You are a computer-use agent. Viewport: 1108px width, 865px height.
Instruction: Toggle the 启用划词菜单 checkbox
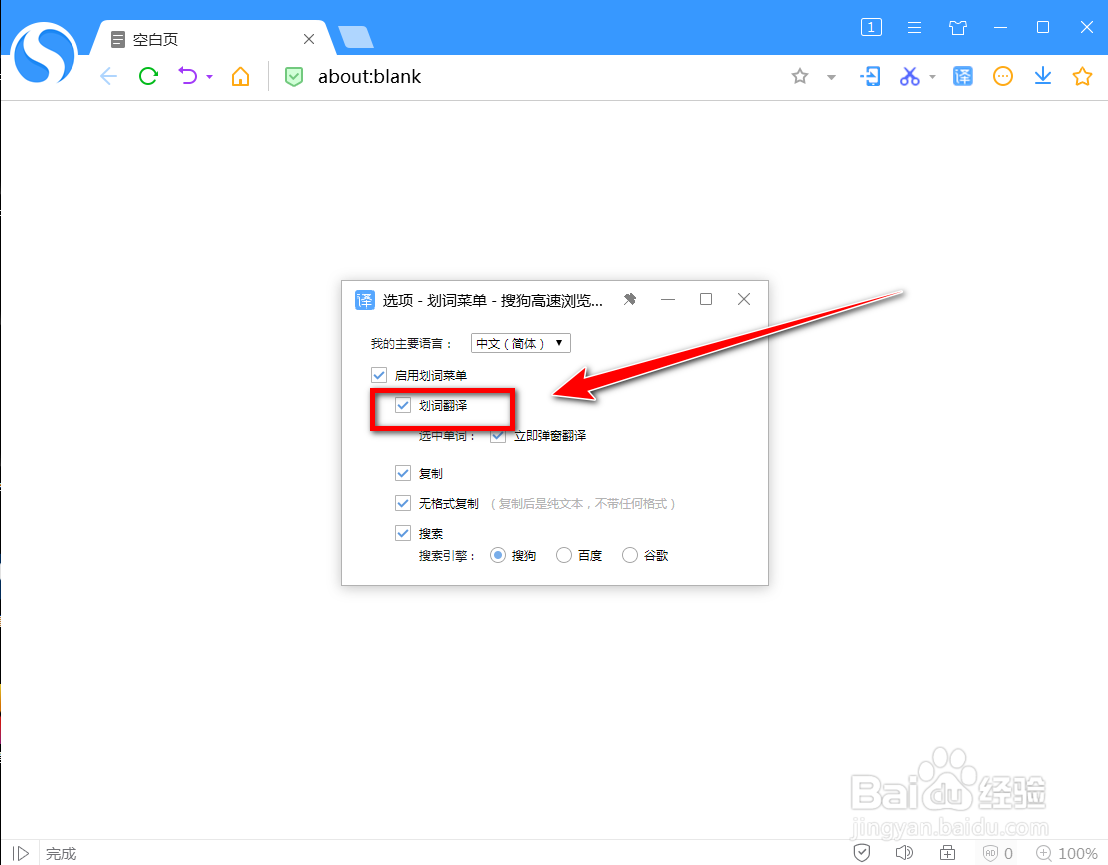pos(379,375)
